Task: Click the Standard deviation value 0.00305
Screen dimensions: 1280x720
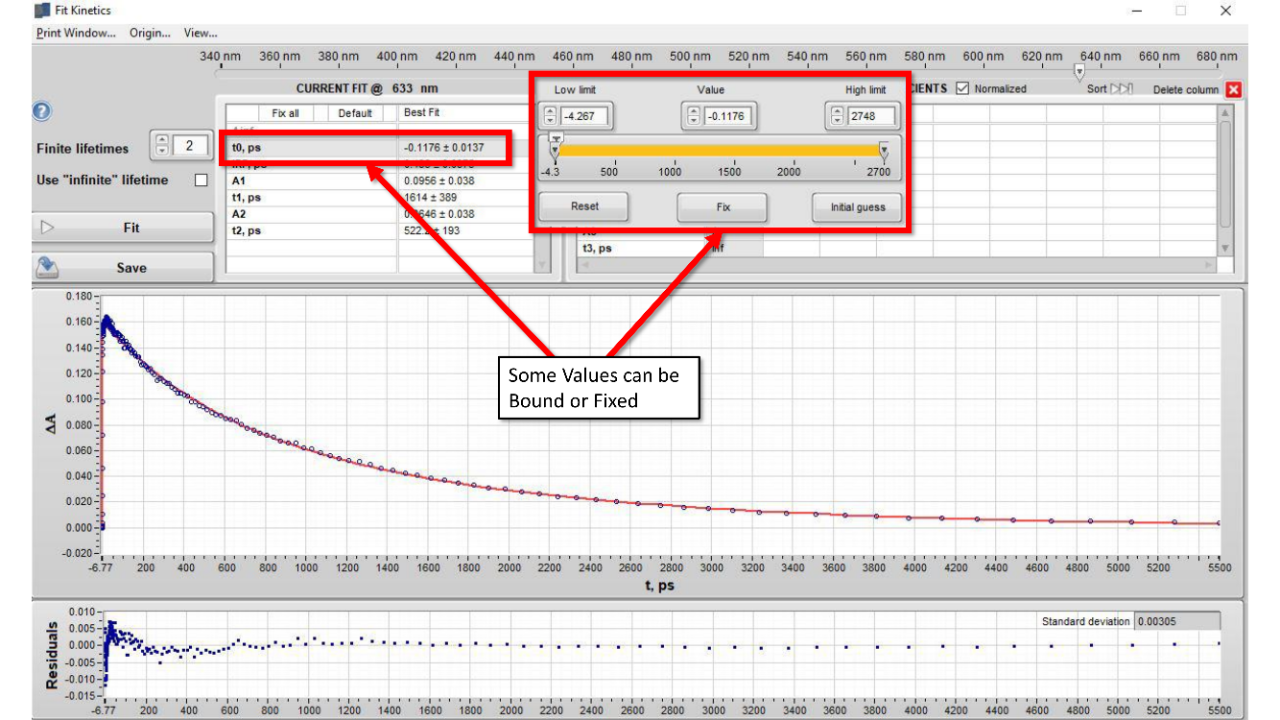Action: [1177, 621]
